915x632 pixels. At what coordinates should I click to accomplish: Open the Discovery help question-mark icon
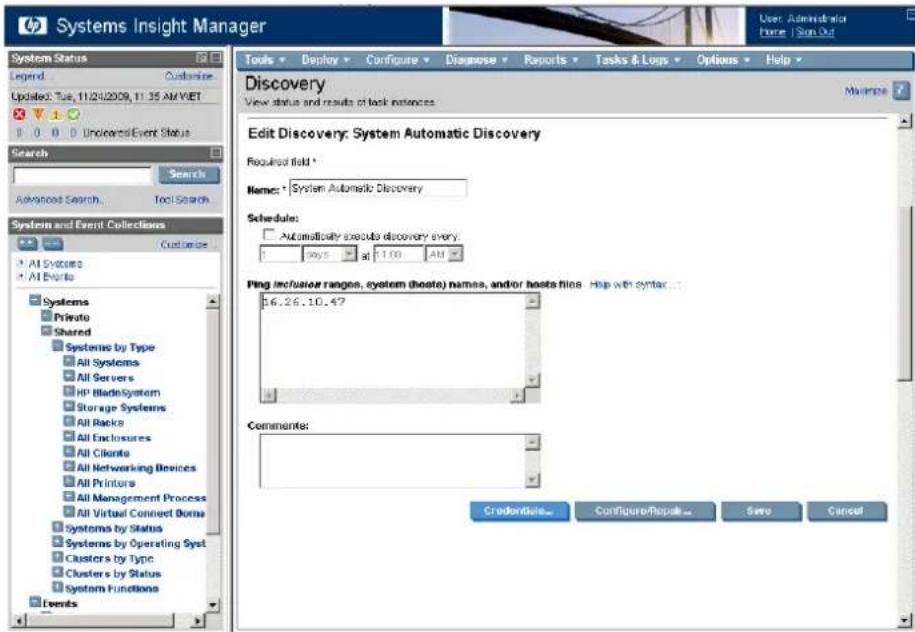coord(902,90)
